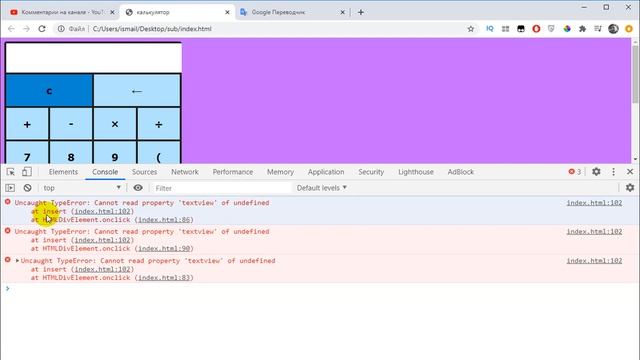
Task: Switch to the Sources tab
Action: point(144,172)
